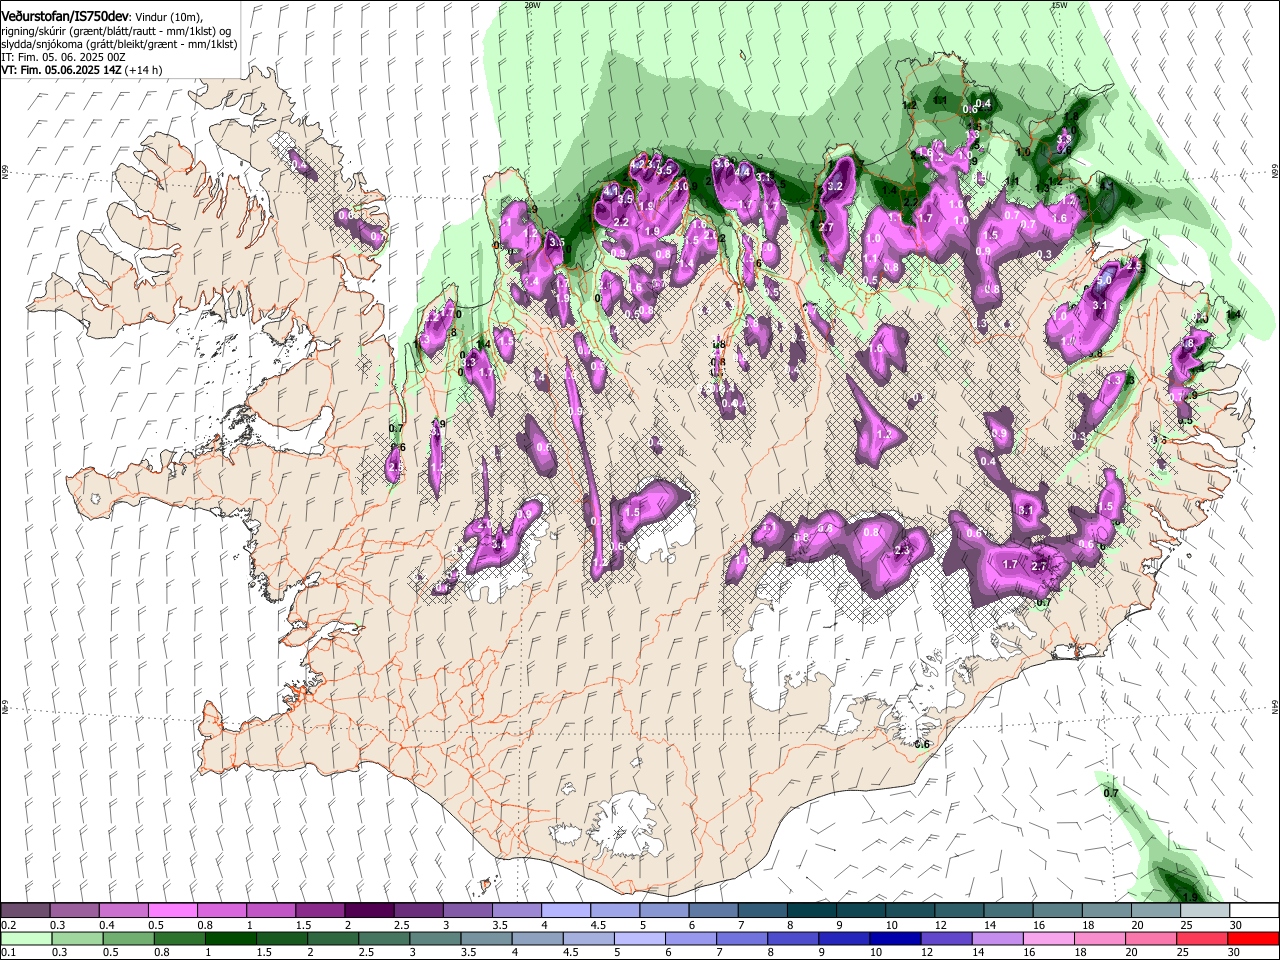Viewport: 1280px width, 960px height.
Task: Pick the pale lavender 4–4.5 snow swatch
Action: (566, 910)
